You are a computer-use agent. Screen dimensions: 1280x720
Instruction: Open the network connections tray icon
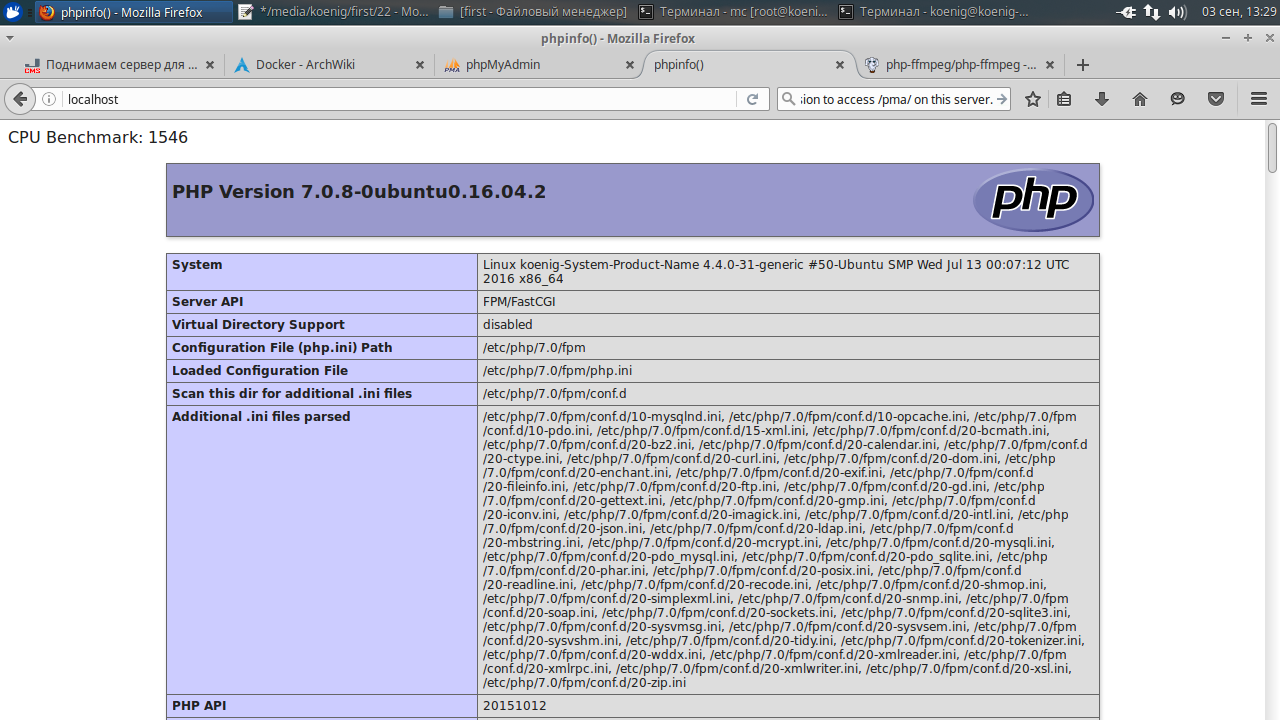pos(1152,12)
